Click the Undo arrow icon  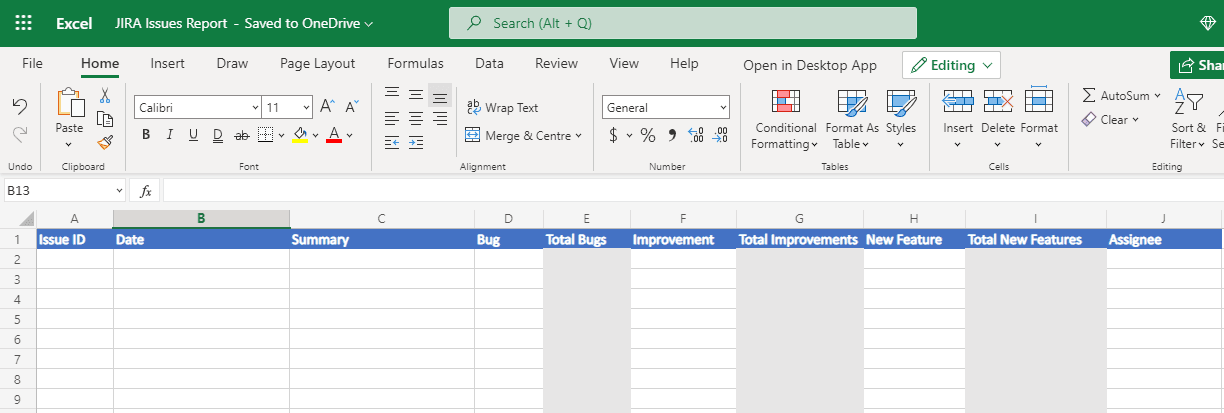20,106
